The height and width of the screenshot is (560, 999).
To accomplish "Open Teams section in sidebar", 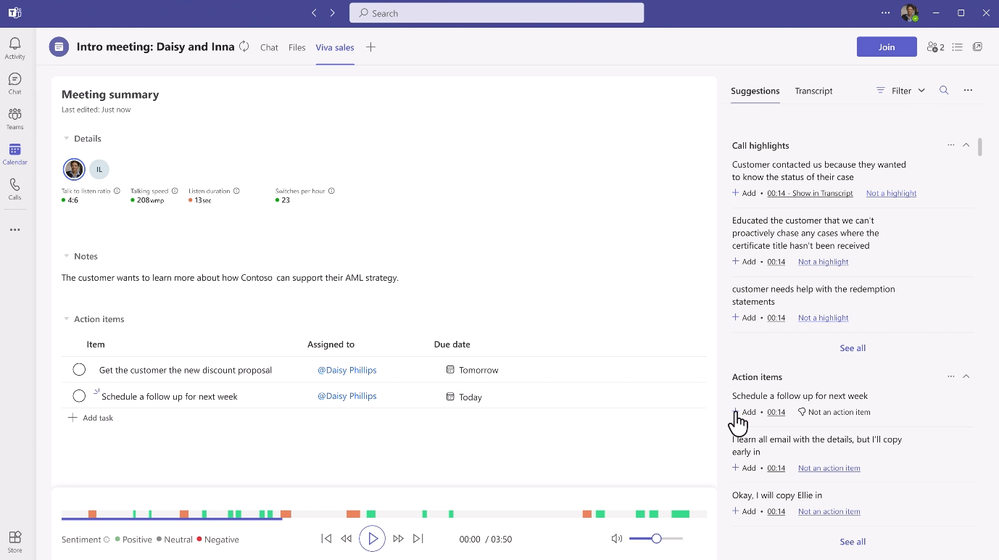I will [15, 118].
